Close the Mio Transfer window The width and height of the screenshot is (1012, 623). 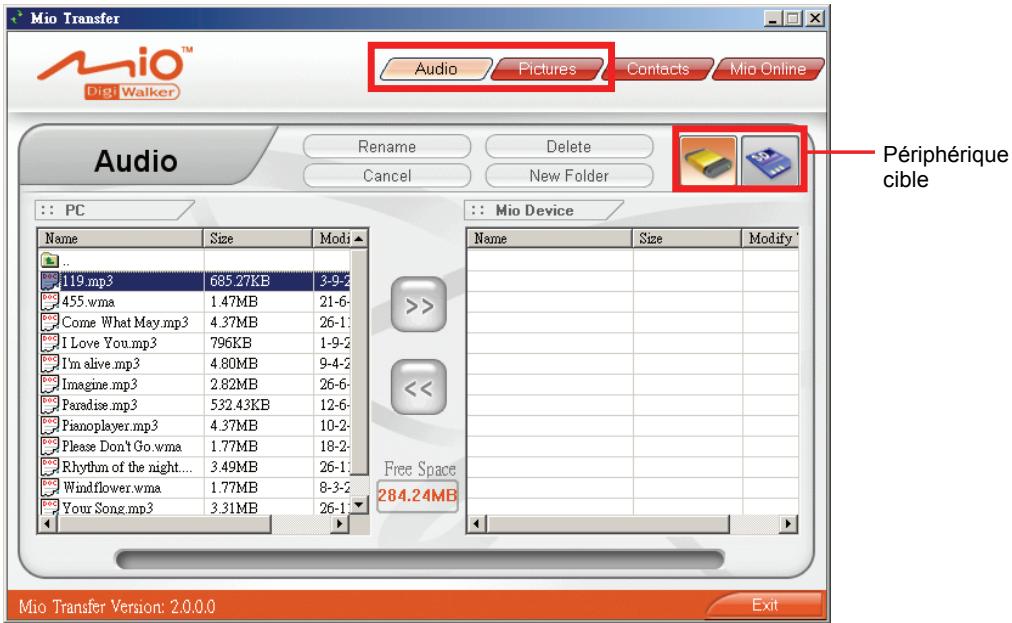[816, 18]
